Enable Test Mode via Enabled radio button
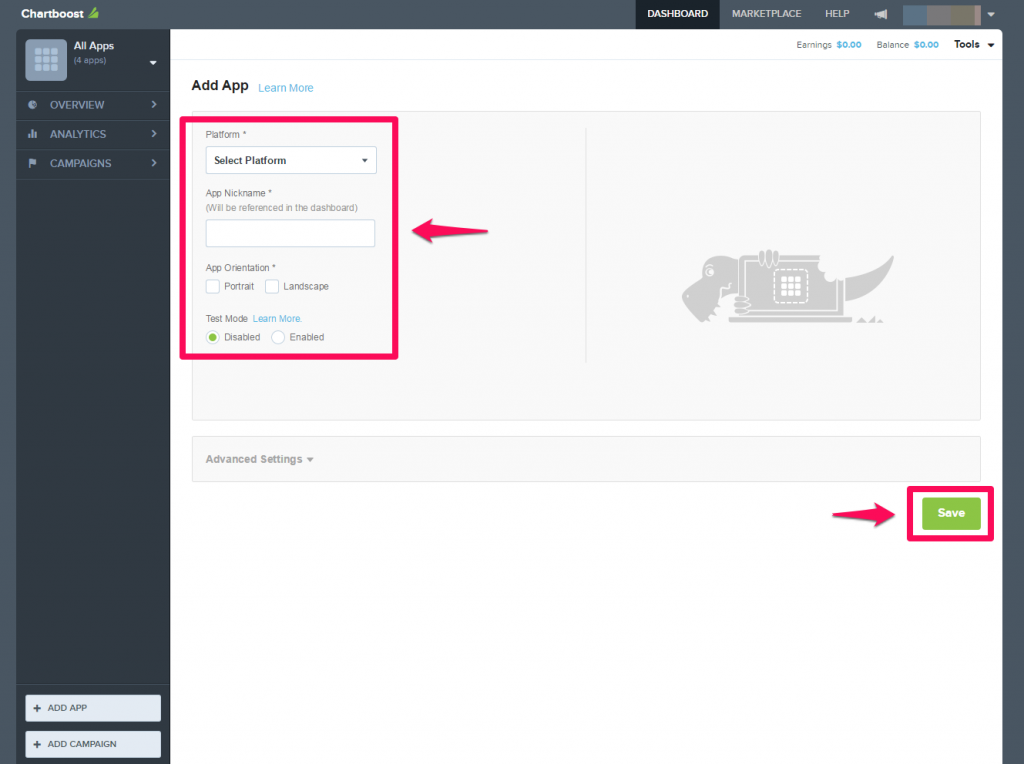 pos(277,337)
